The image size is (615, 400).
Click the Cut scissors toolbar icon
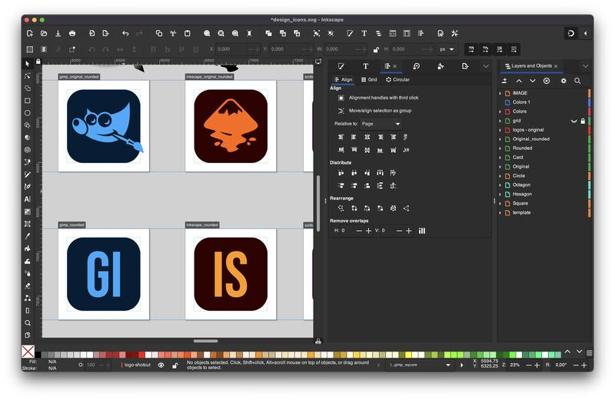pos(173,34)
